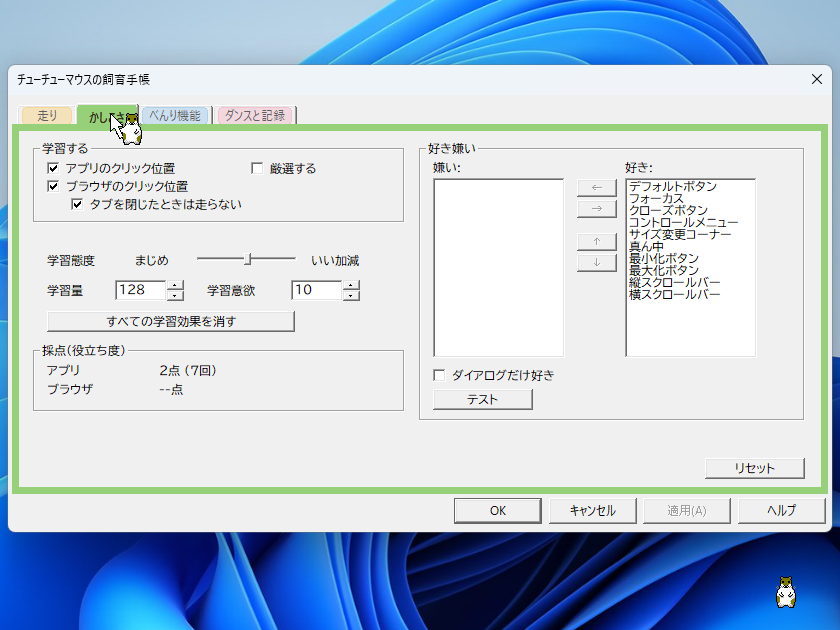
Task: Switch to the 走り tab
Action: pos(47,115)
